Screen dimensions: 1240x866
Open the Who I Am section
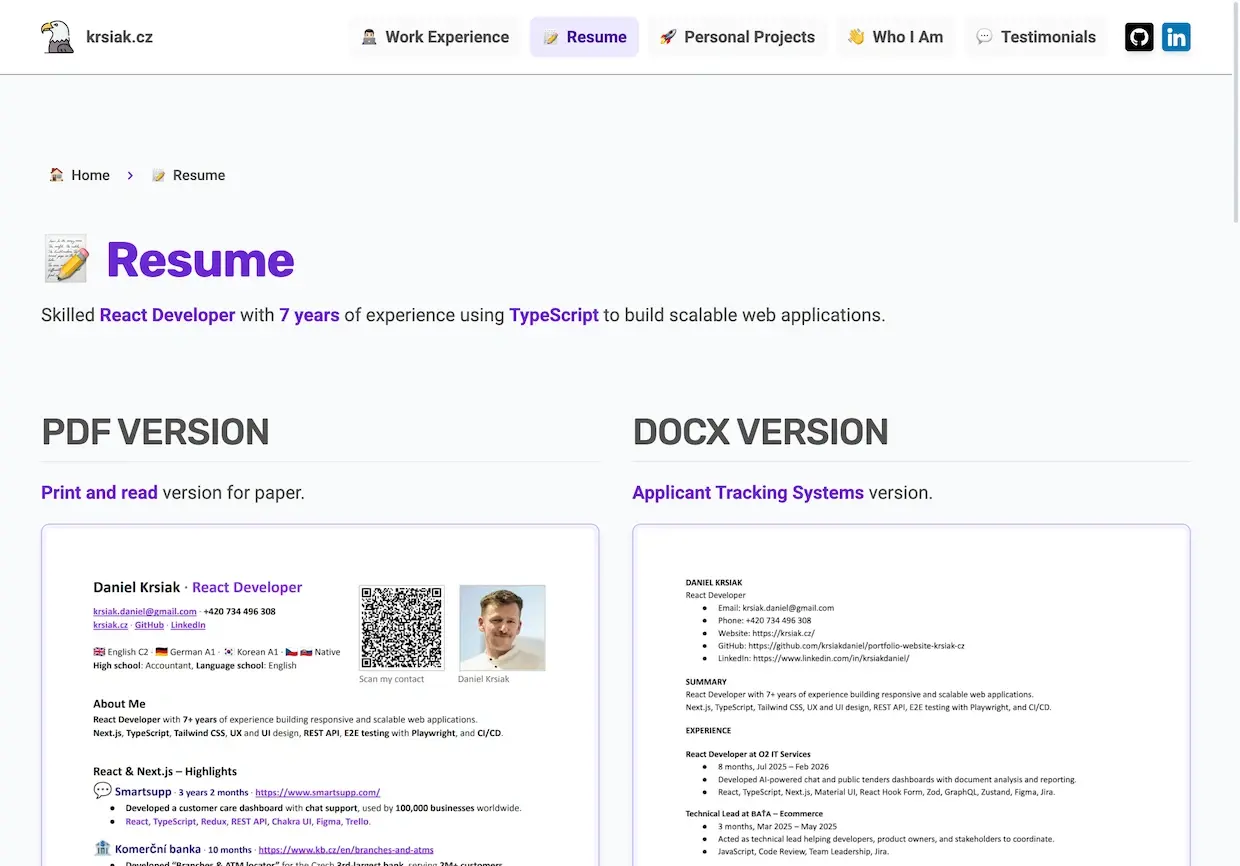coord(896,37)
